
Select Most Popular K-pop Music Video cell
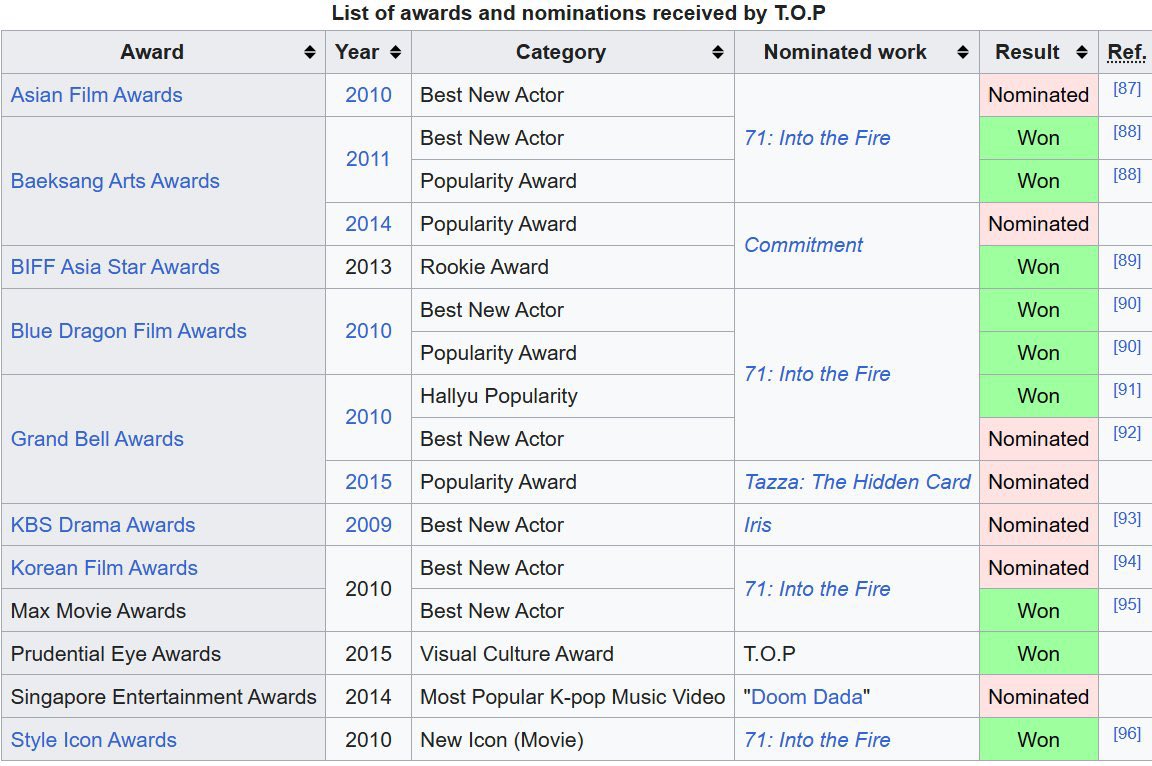572,697
